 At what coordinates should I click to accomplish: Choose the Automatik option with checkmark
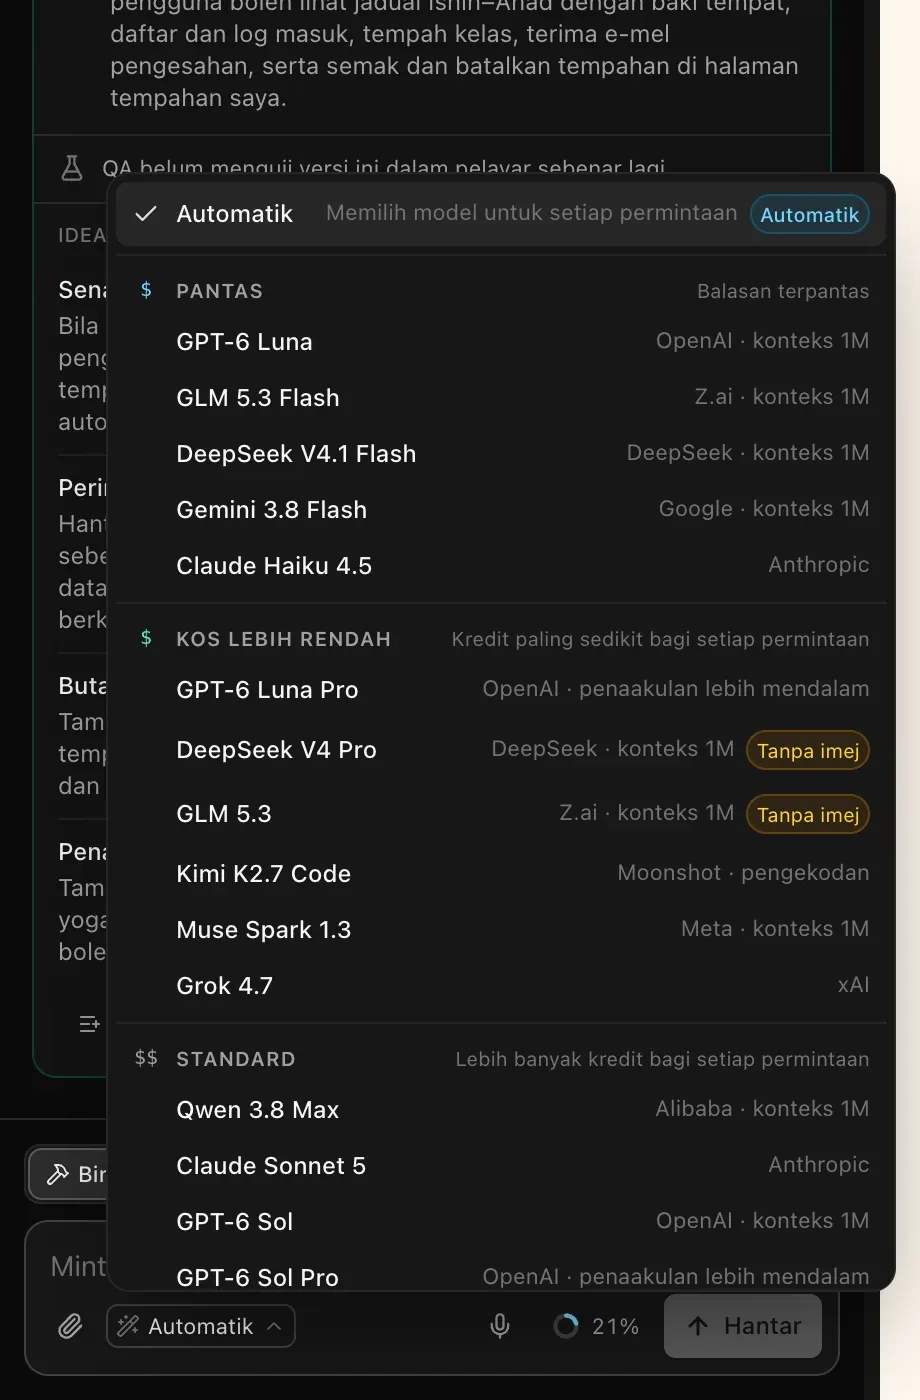[501, 214]
